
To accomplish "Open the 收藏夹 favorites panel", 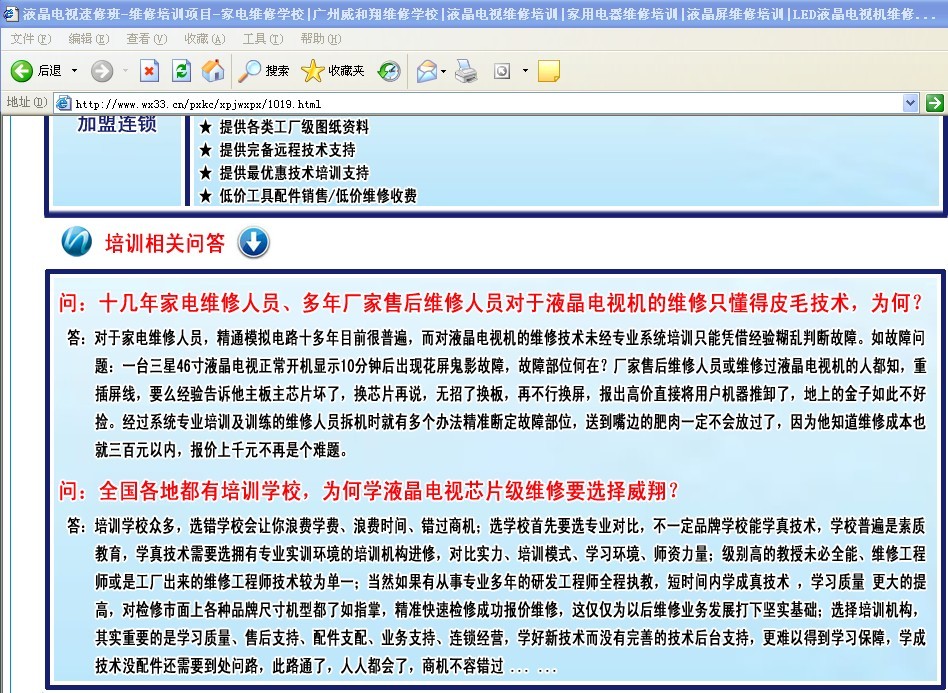I will pos(333,71).
